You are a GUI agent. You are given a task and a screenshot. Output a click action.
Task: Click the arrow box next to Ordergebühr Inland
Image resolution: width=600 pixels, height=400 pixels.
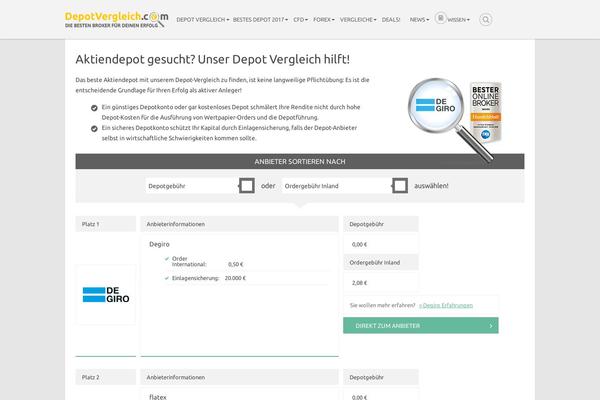click(400, 186)
